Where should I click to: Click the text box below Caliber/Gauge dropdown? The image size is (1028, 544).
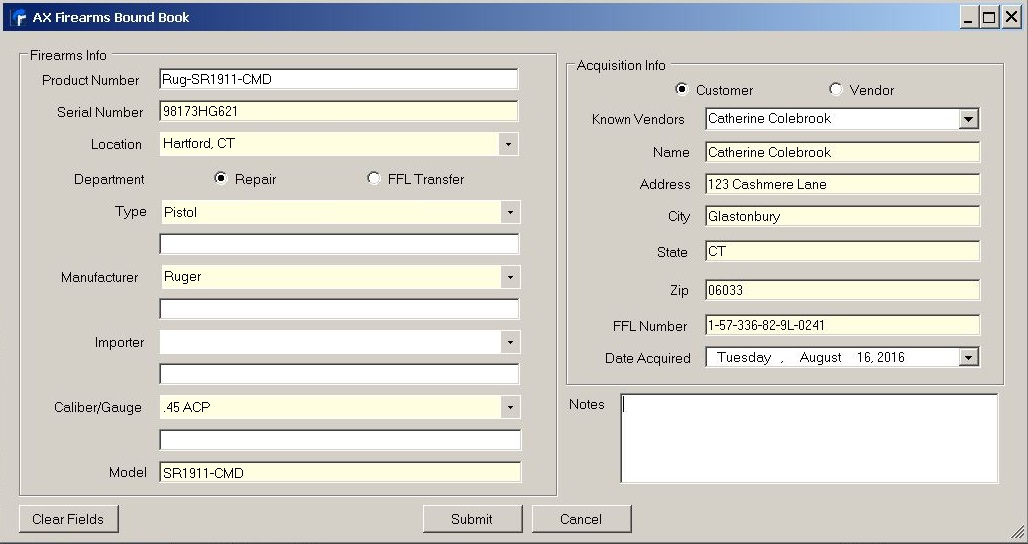340,440
